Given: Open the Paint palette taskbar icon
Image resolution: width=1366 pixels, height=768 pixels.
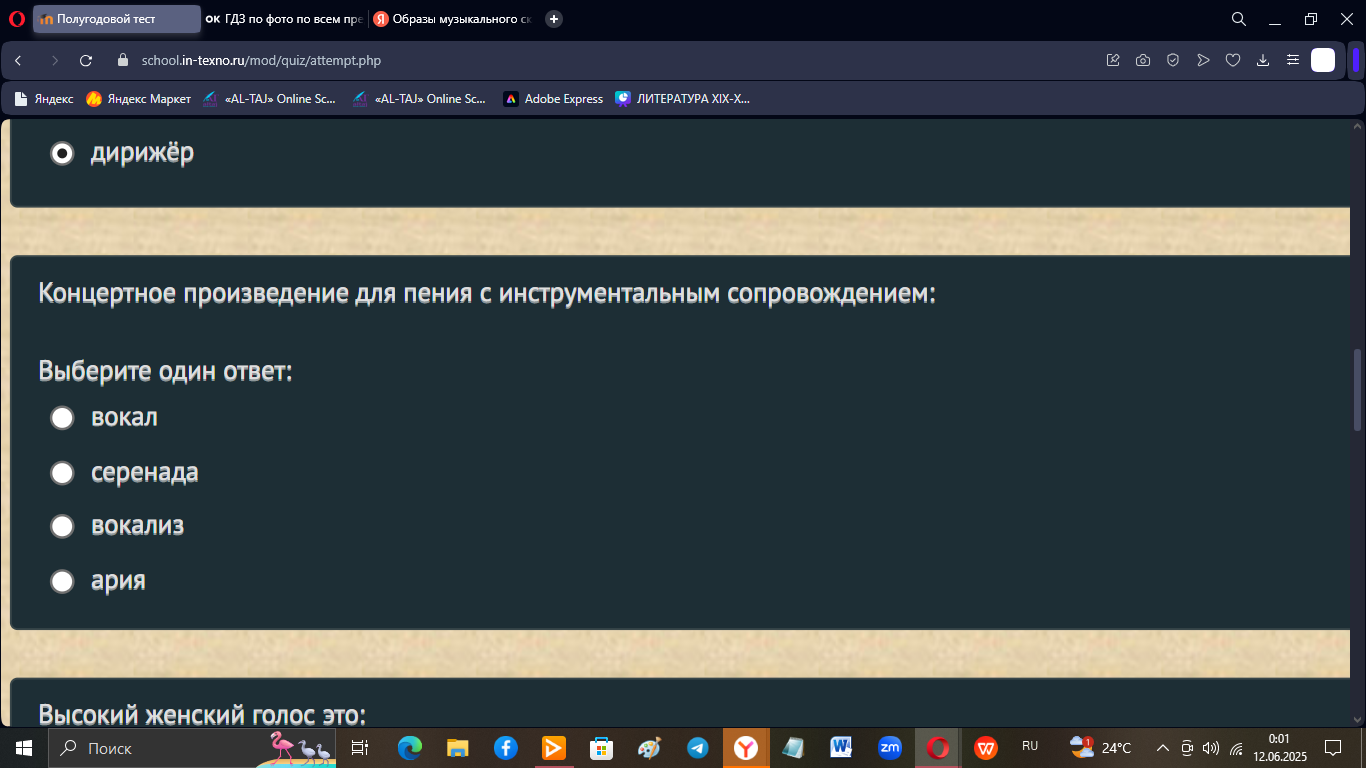Looking at the screenshot, I should point(649,748).
